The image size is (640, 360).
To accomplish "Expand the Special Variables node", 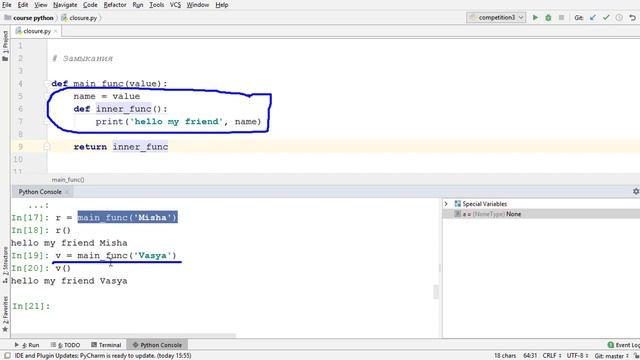I will coord(447,204).
